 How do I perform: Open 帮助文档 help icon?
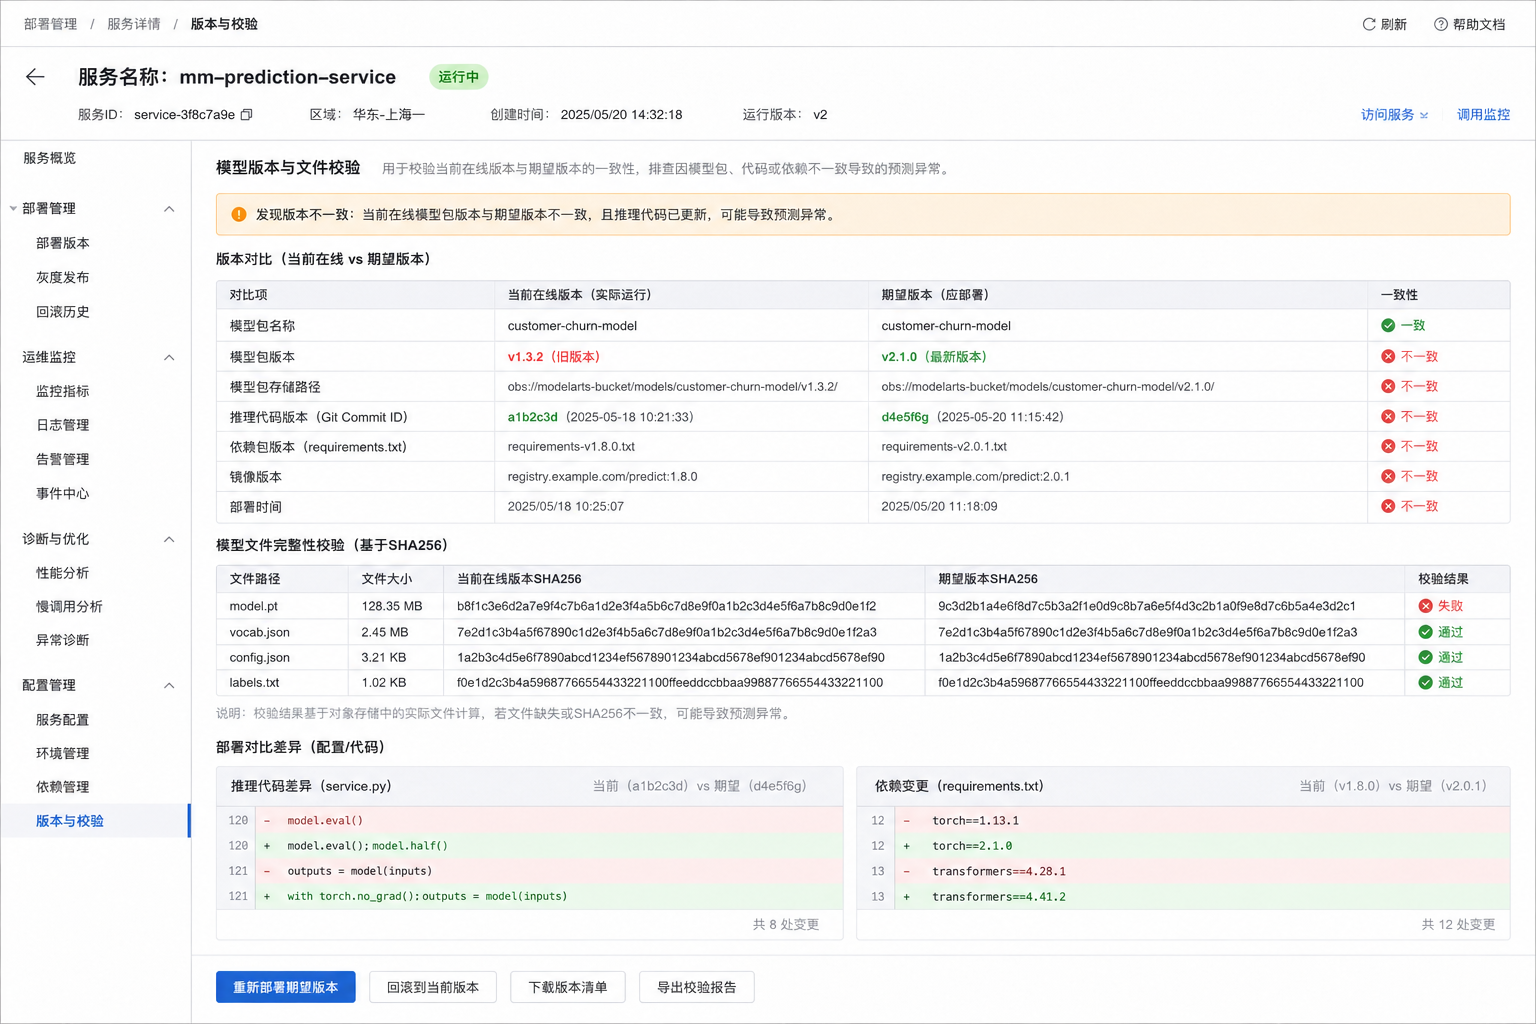coord(1441,24)
